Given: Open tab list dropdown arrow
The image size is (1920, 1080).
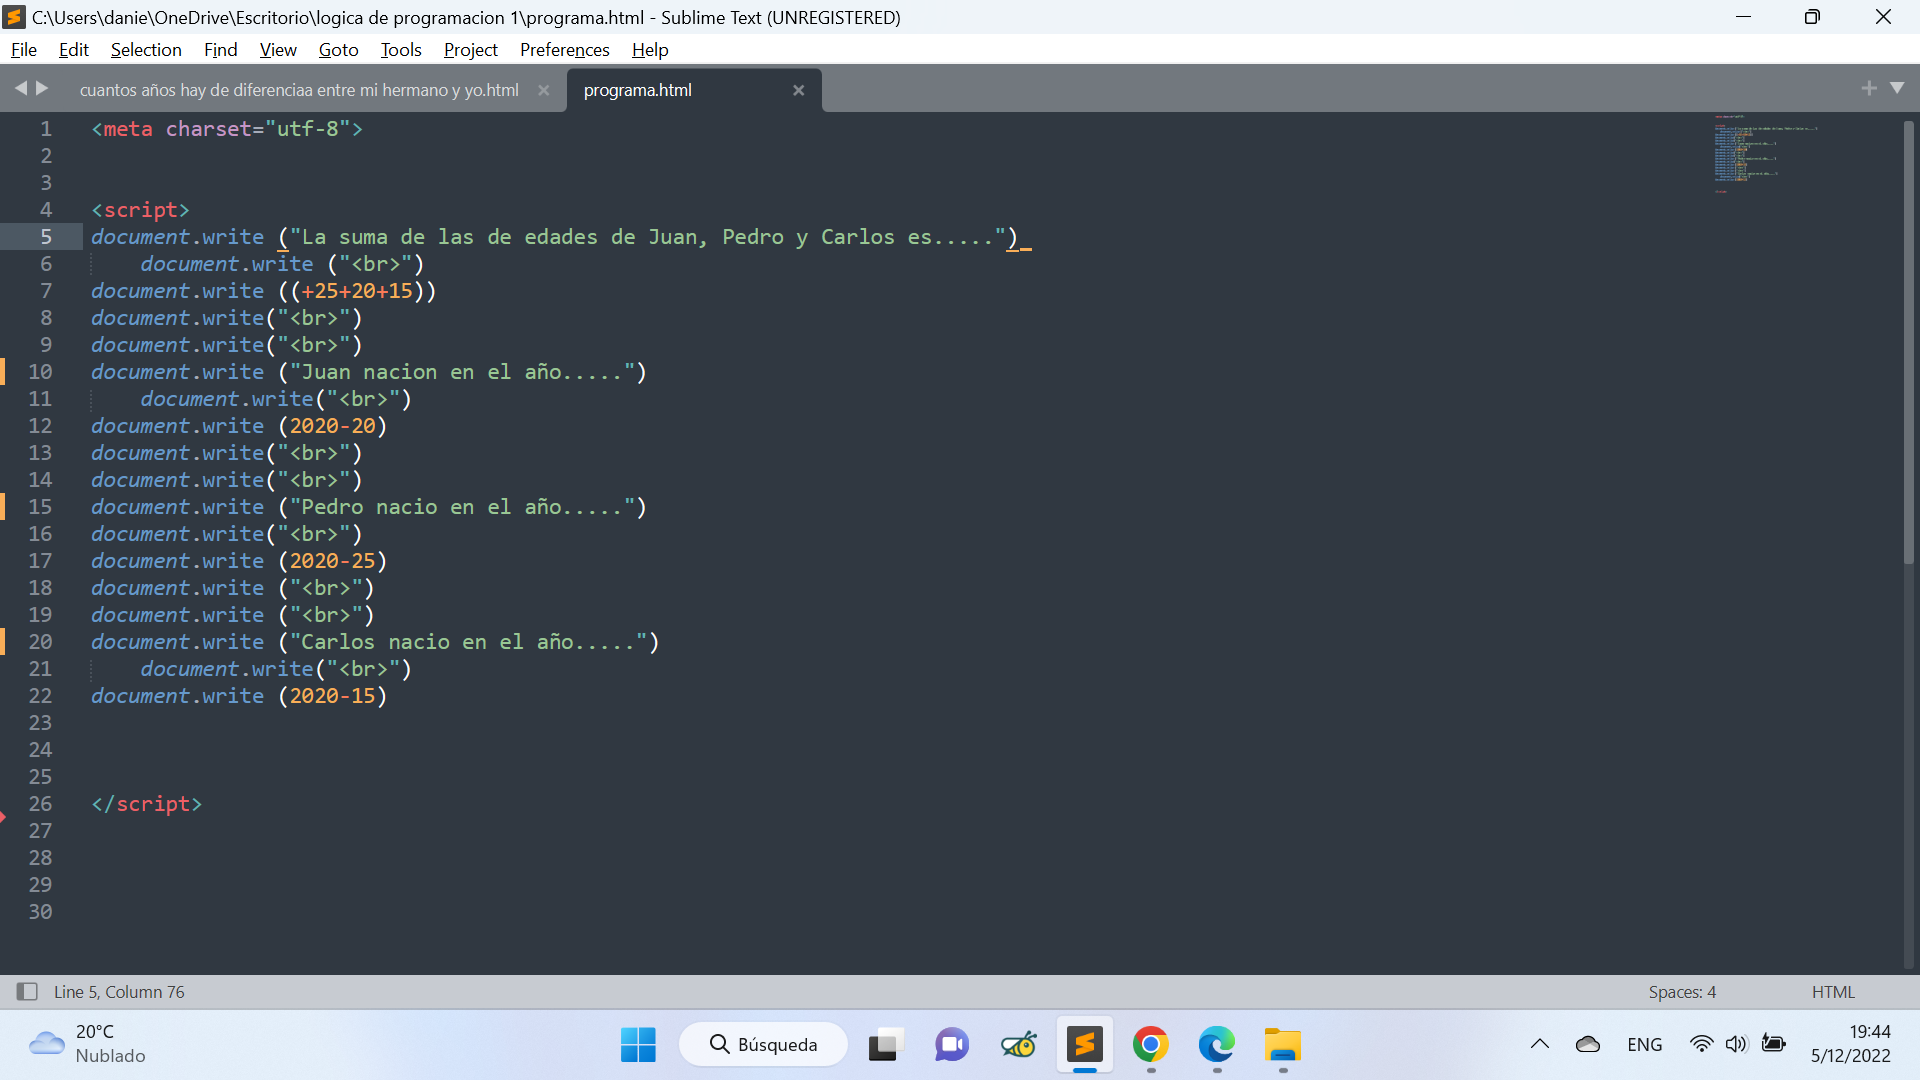Looking at the screenshot, I should click(x=1897, y=89).
